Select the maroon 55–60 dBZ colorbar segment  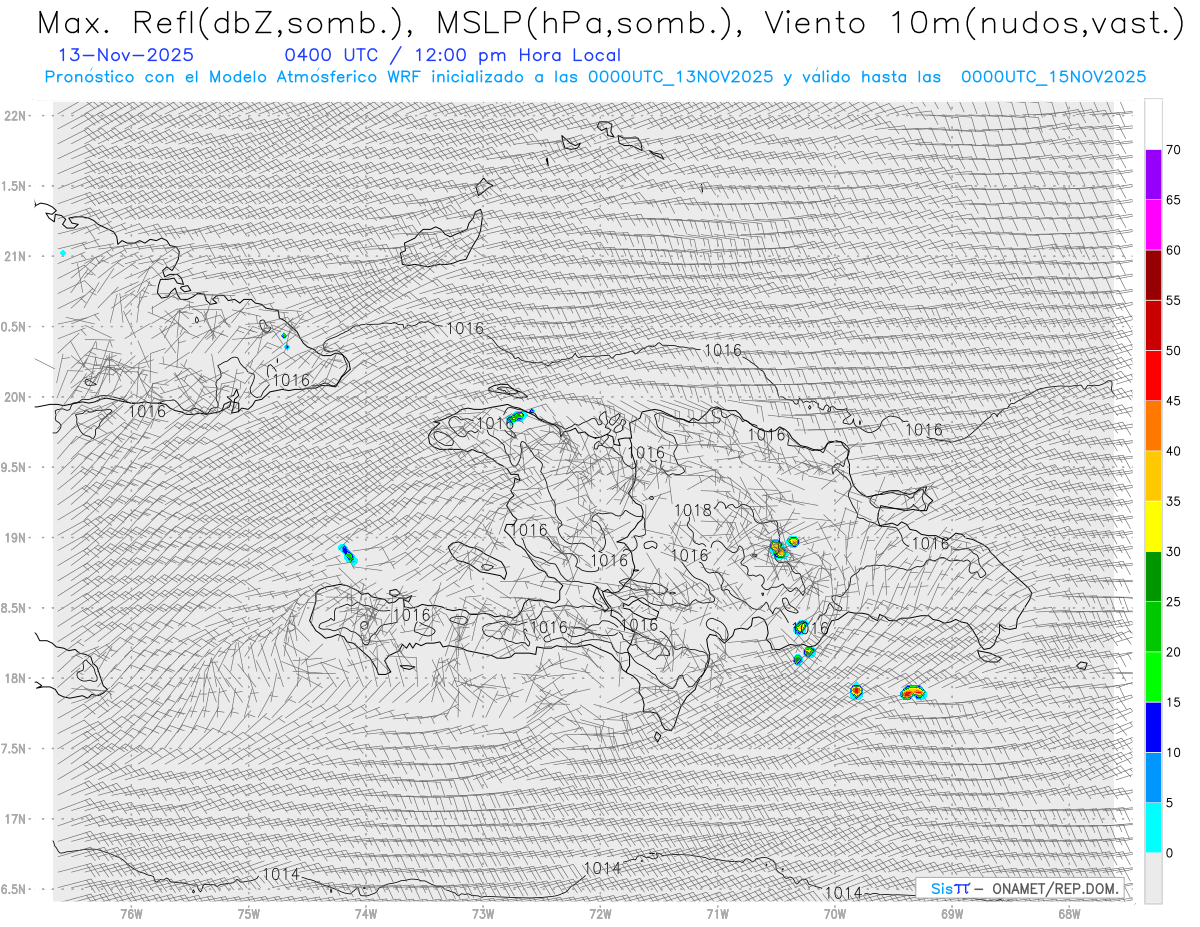point(1153,275)
